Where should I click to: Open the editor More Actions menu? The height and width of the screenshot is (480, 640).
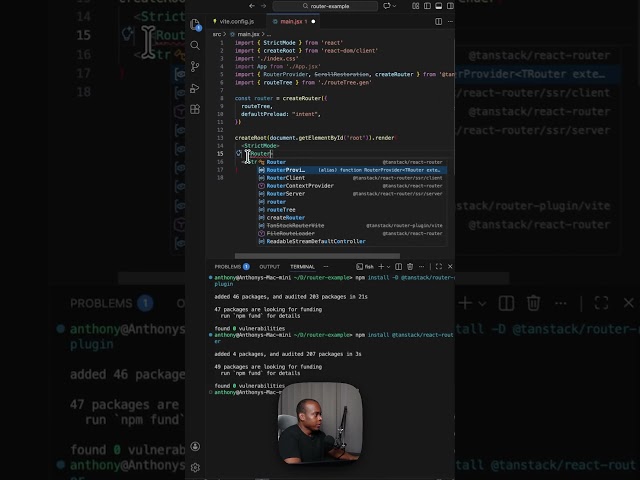coord(450,21)
